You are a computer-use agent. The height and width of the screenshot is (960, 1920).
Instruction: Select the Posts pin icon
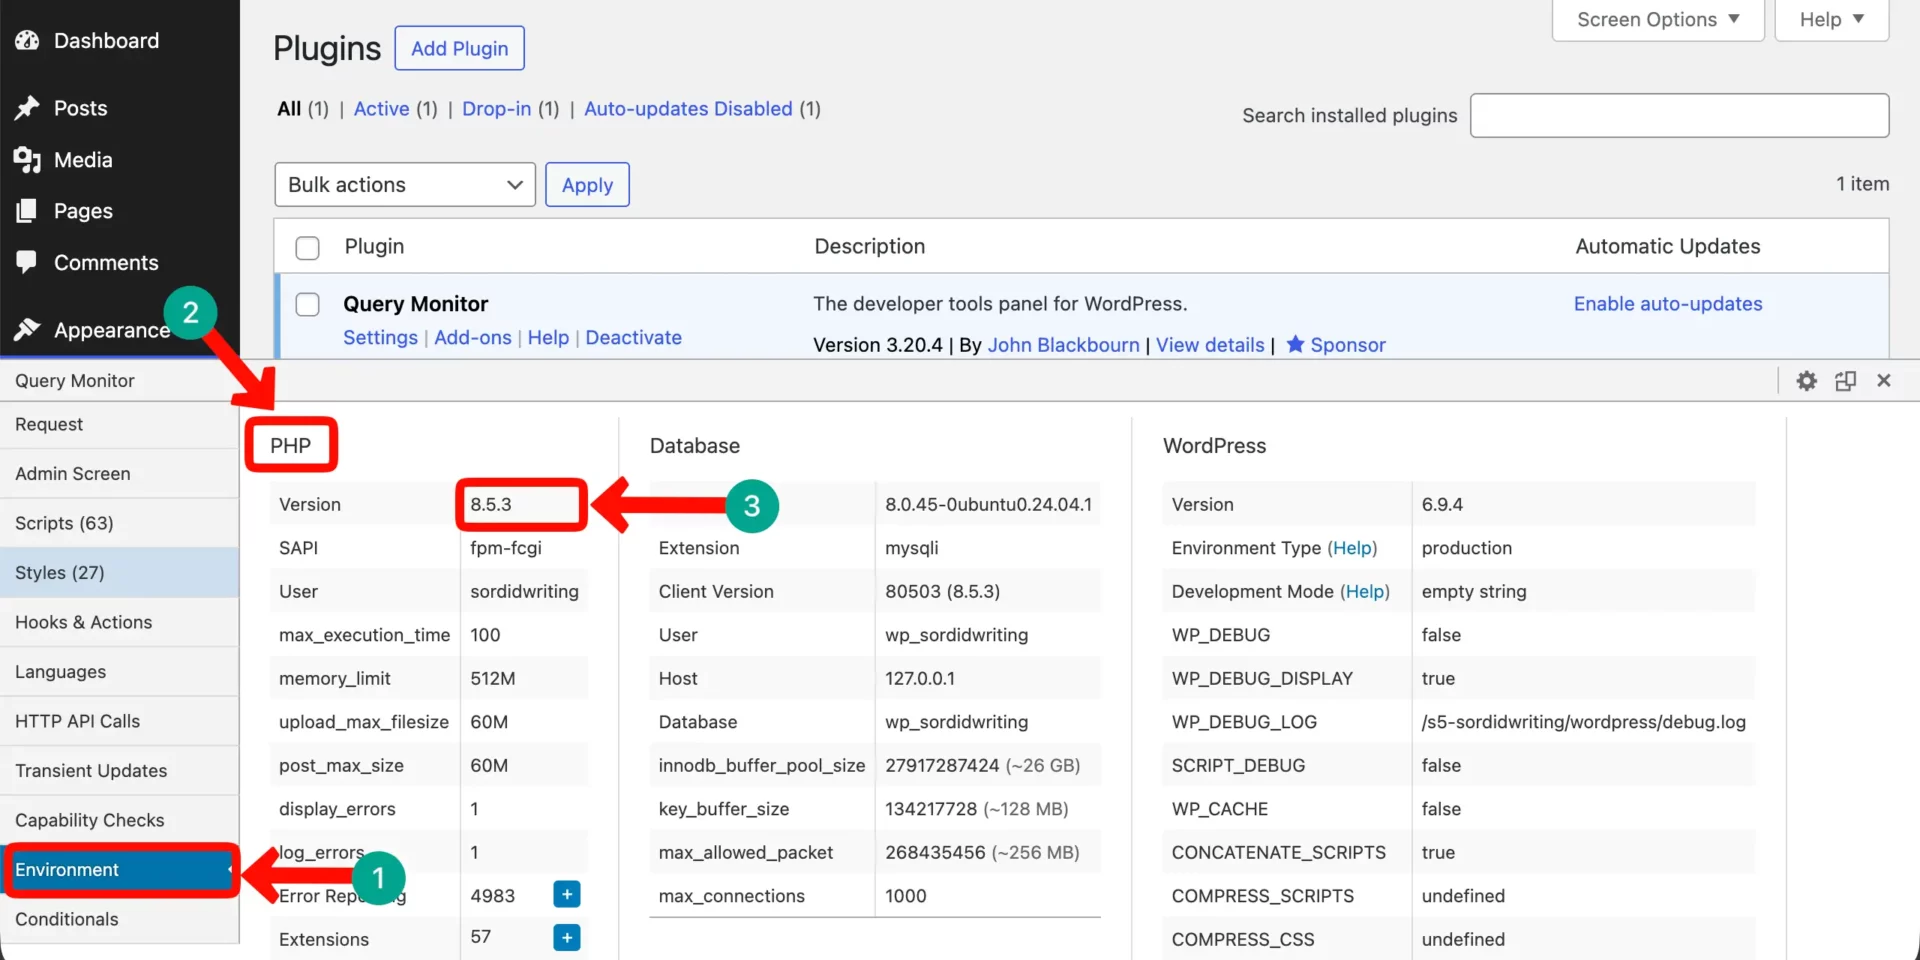click(27, 108)
